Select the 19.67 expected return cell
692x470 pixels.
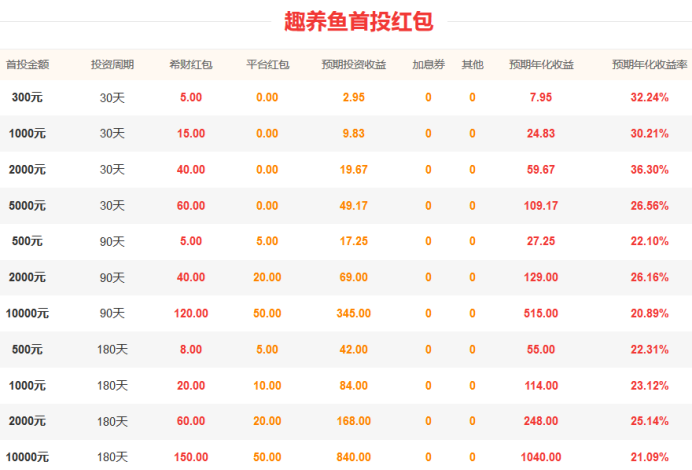[x=354, y=169]
